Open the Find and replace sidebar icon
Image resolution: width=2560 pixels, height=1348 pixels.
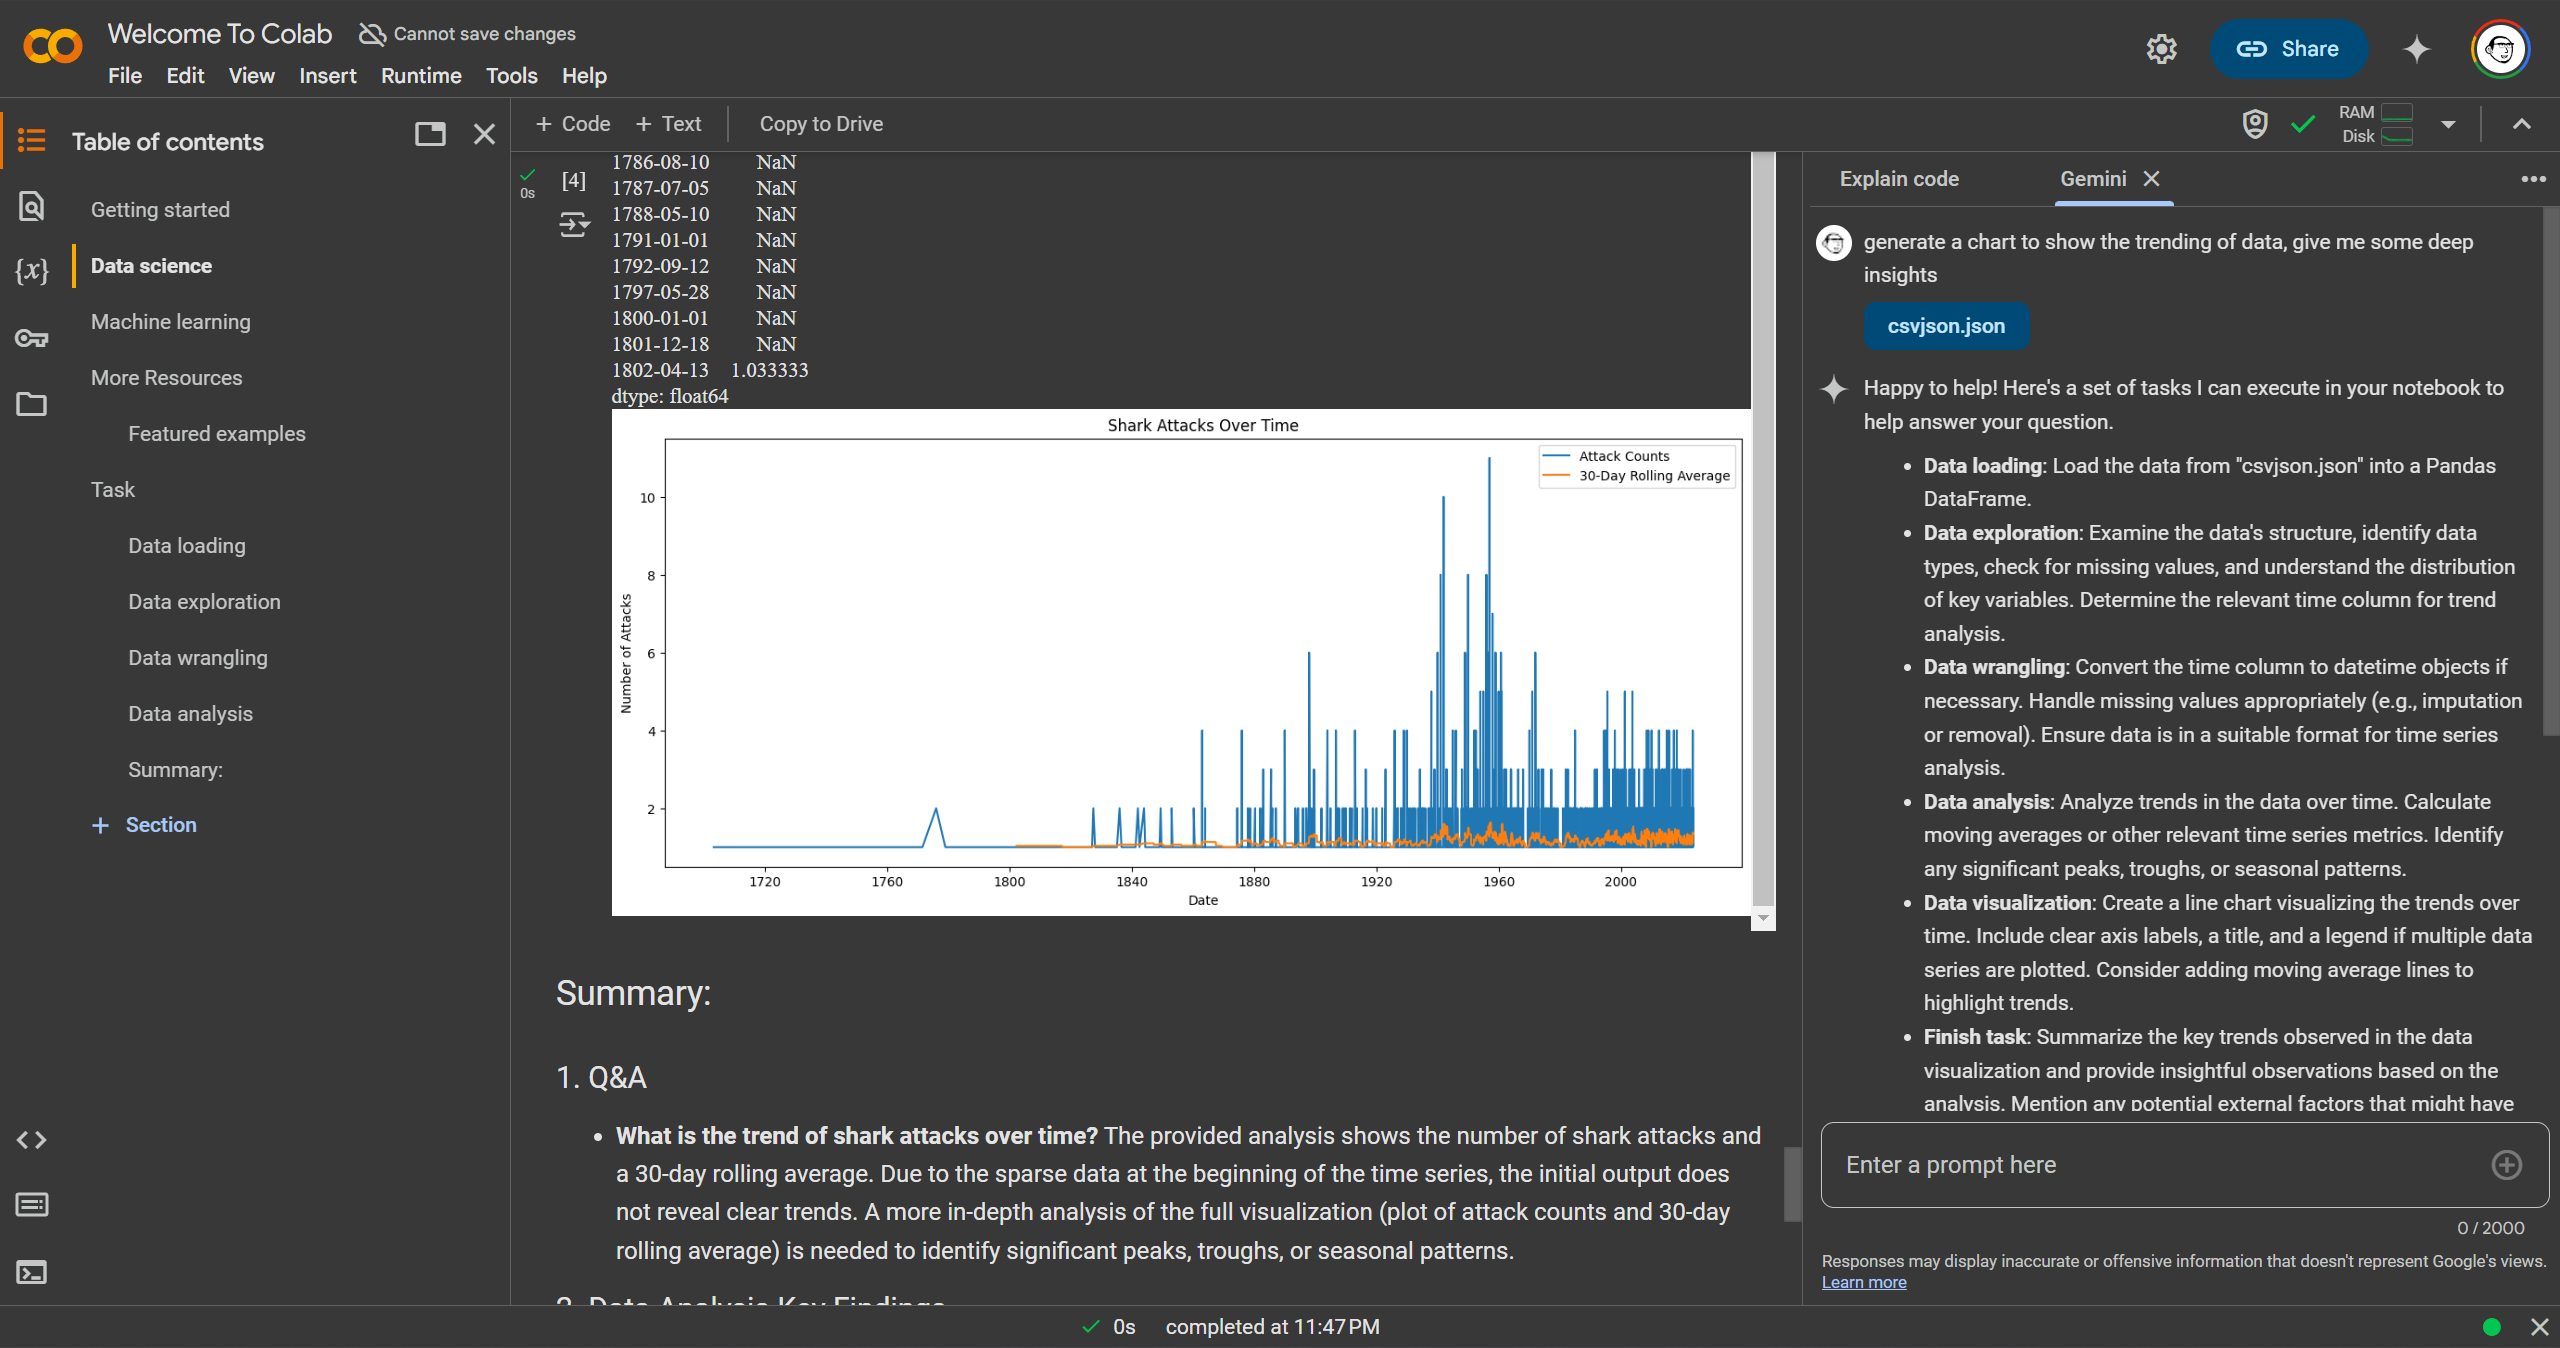(31, 207)
